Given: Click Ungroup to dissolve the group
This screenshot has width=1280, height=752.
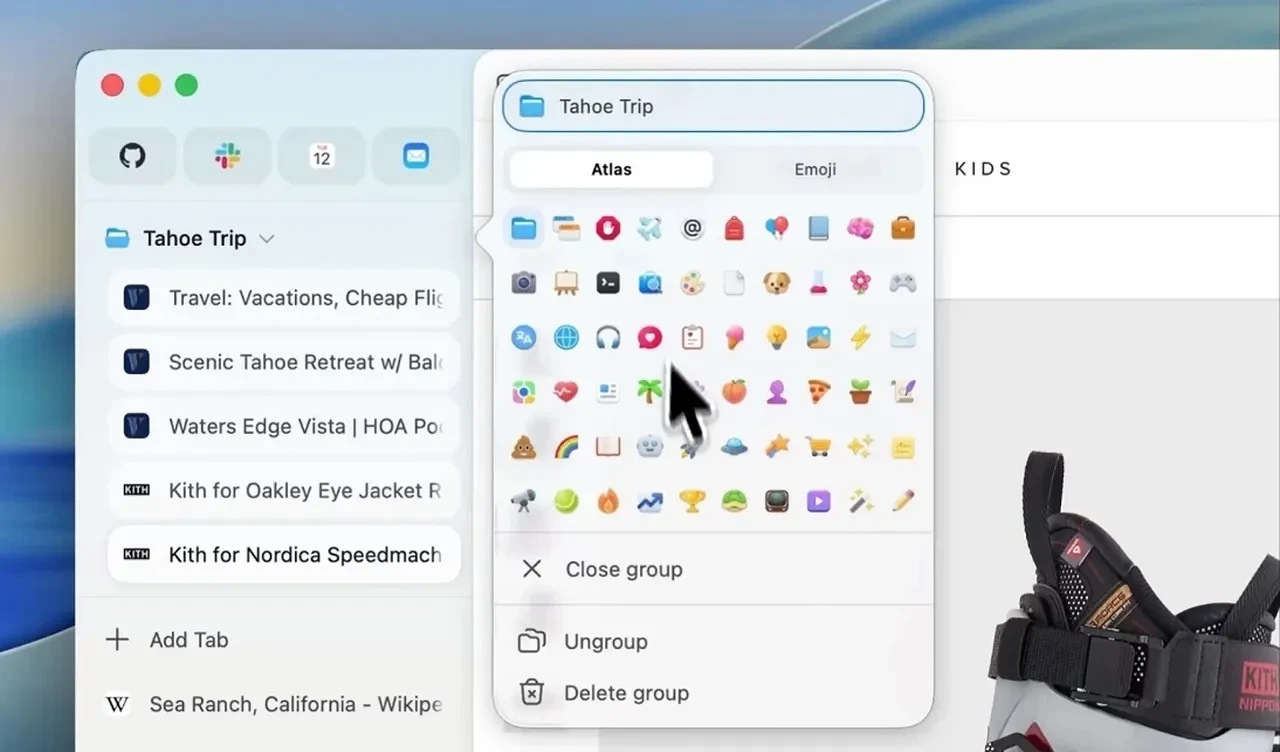Looking at the screenshot, I should pyautogui.click(x=607, y=641).
